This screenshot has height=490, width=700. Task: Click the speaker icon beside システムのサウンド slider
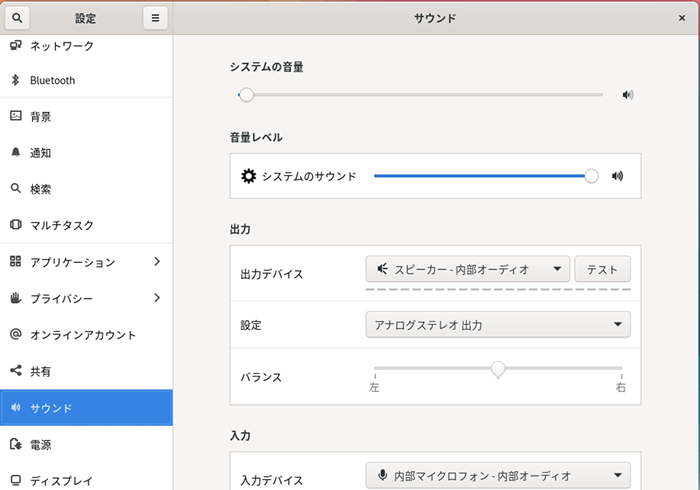(x=617, y=177)
